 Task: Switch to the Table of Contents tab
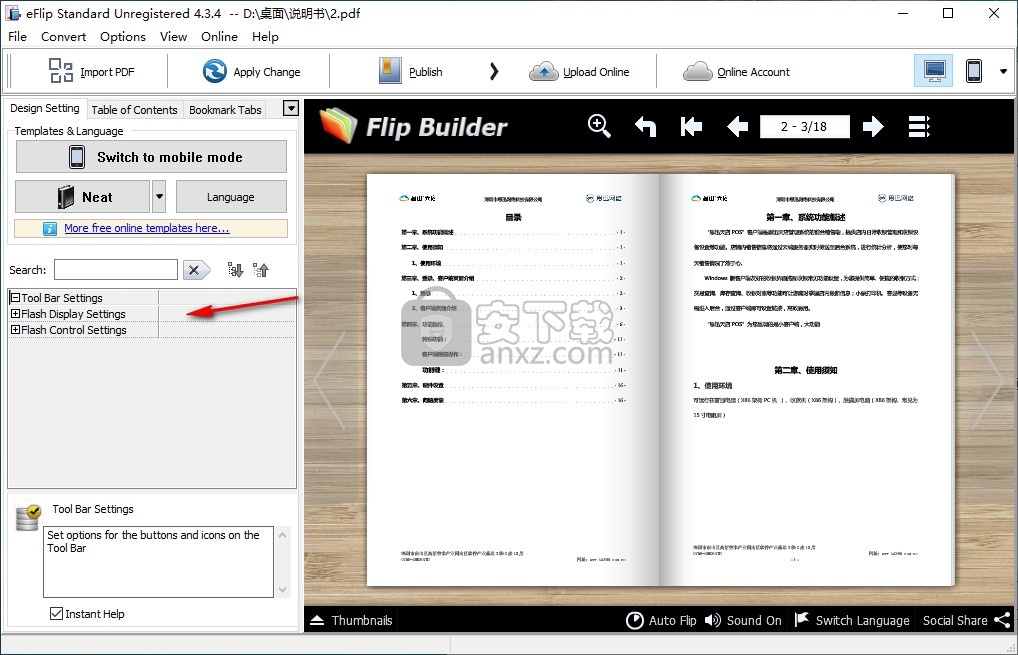tap(134, 110)
